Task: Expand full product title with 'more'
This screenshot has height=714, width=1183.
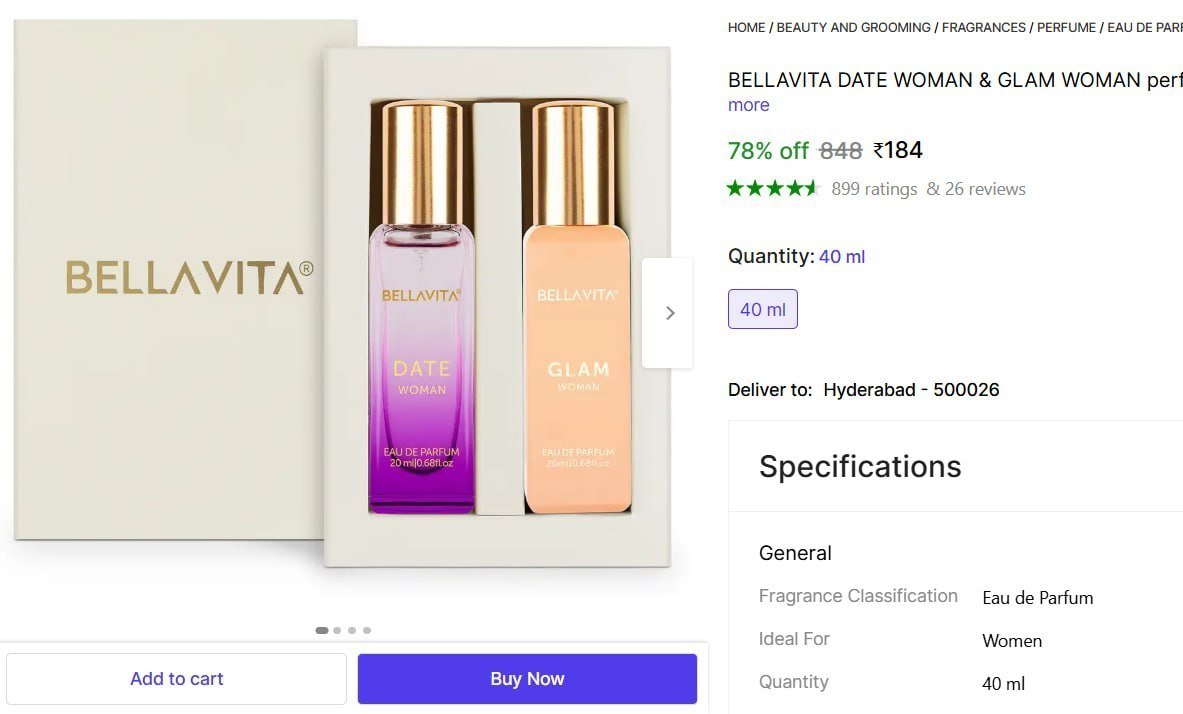Action: (748, 104)
